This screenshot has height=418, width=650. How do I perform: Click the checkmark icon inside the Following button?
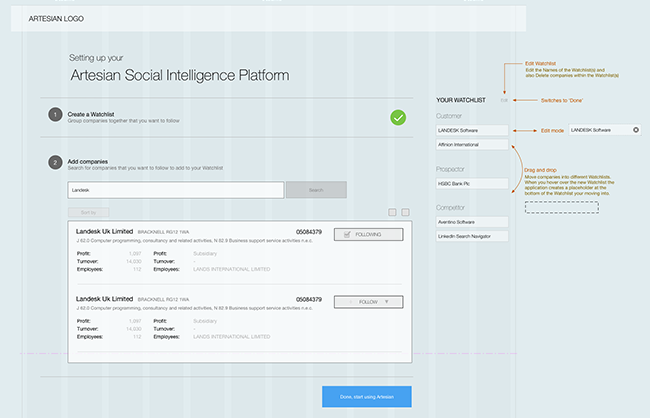[x=346, y=234]
